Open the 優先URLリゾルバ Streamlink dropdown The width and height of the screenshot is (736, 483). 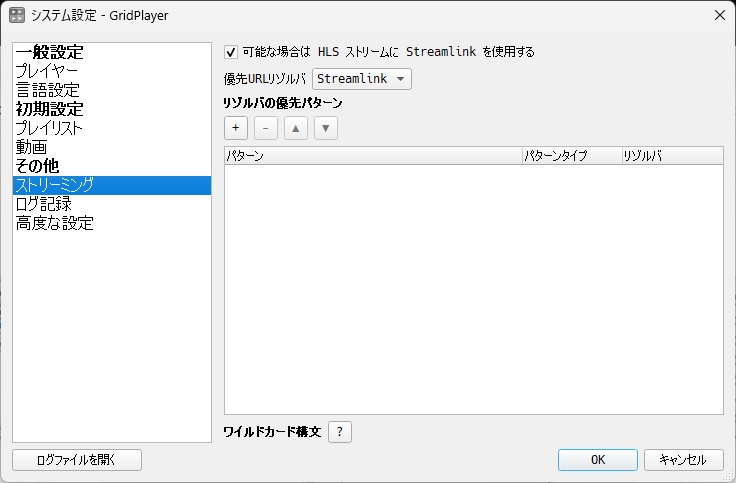(x=361, y=78)
